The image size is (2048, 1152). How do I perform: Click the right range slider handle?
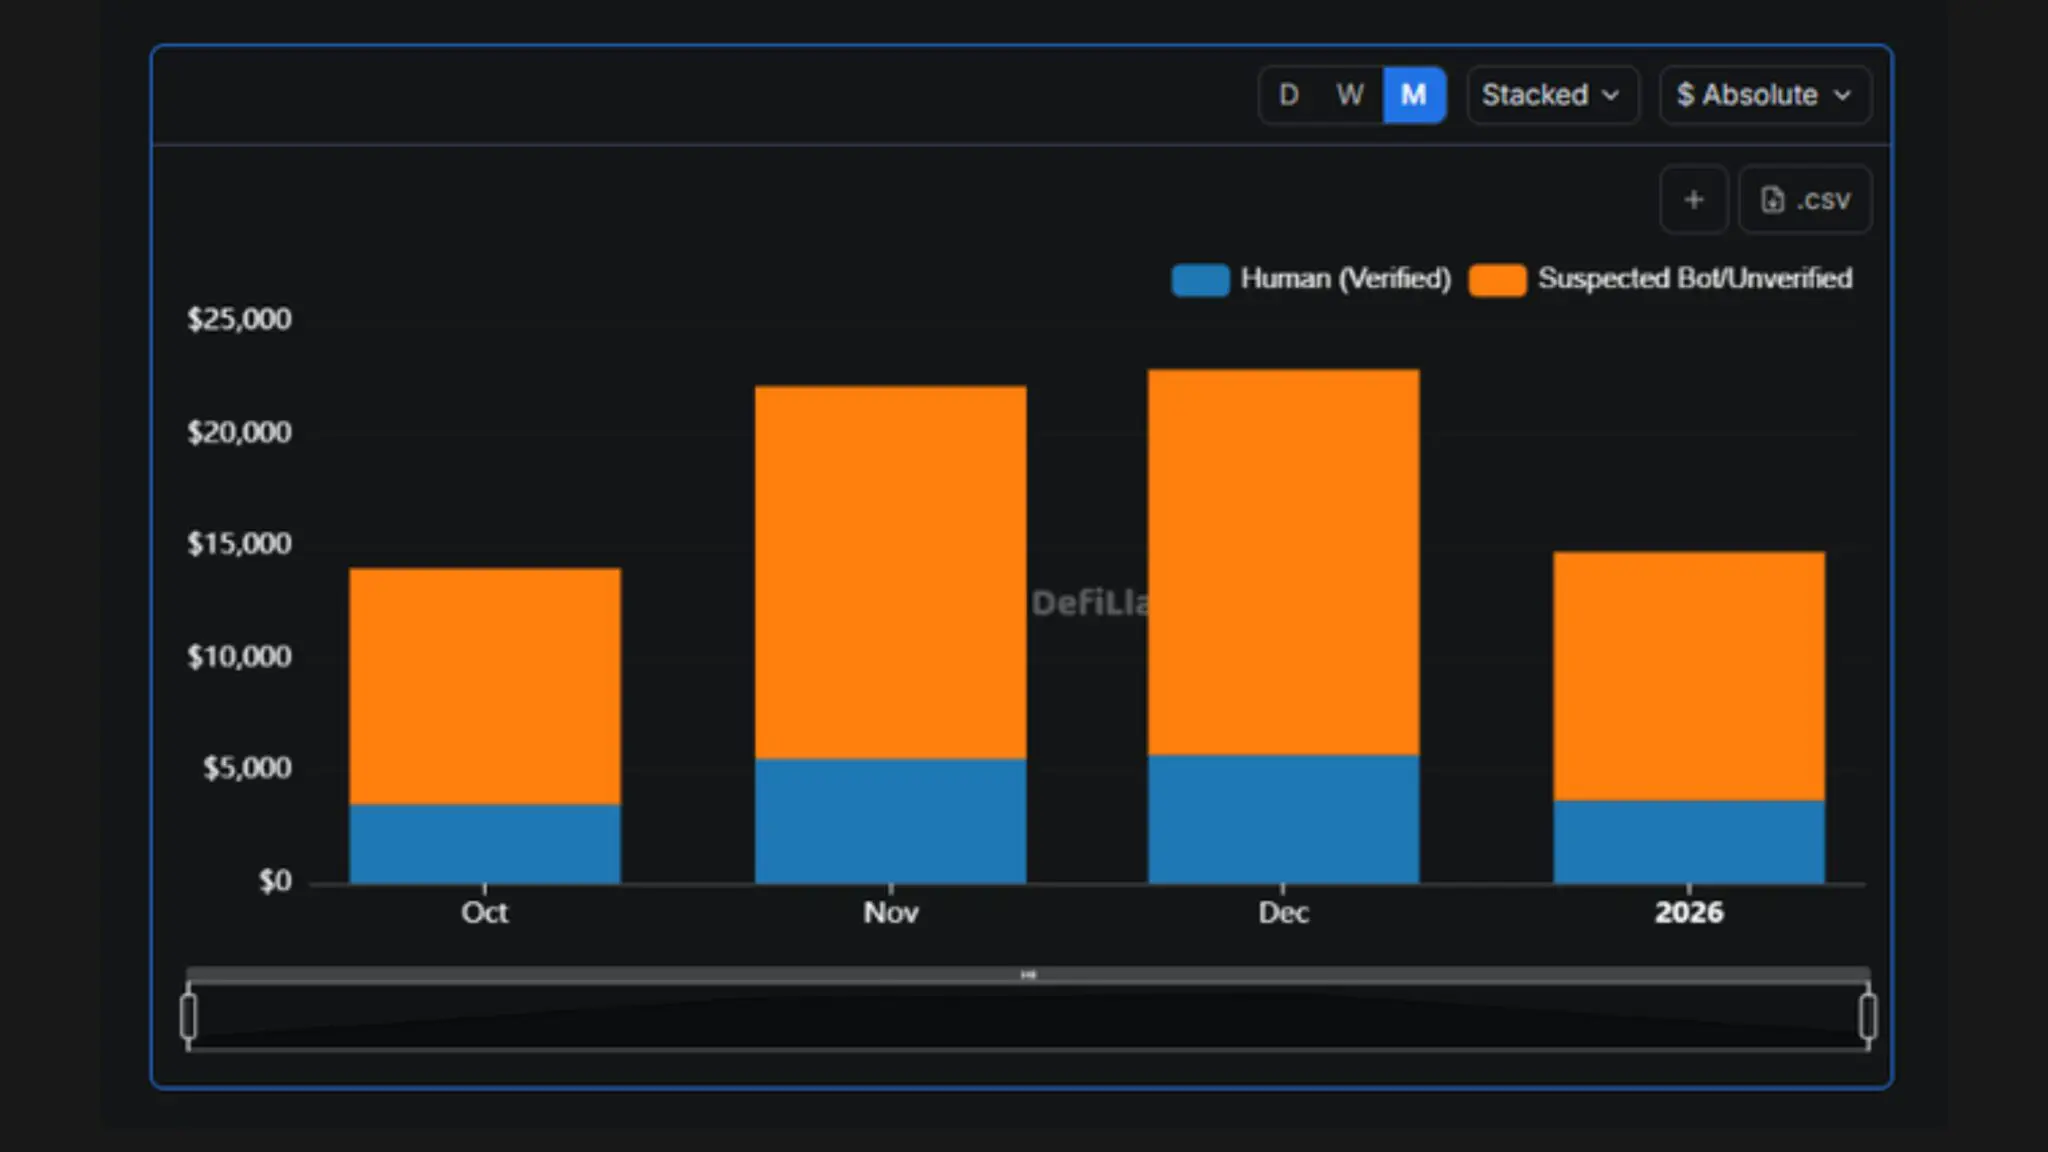pos(1867,1017)
